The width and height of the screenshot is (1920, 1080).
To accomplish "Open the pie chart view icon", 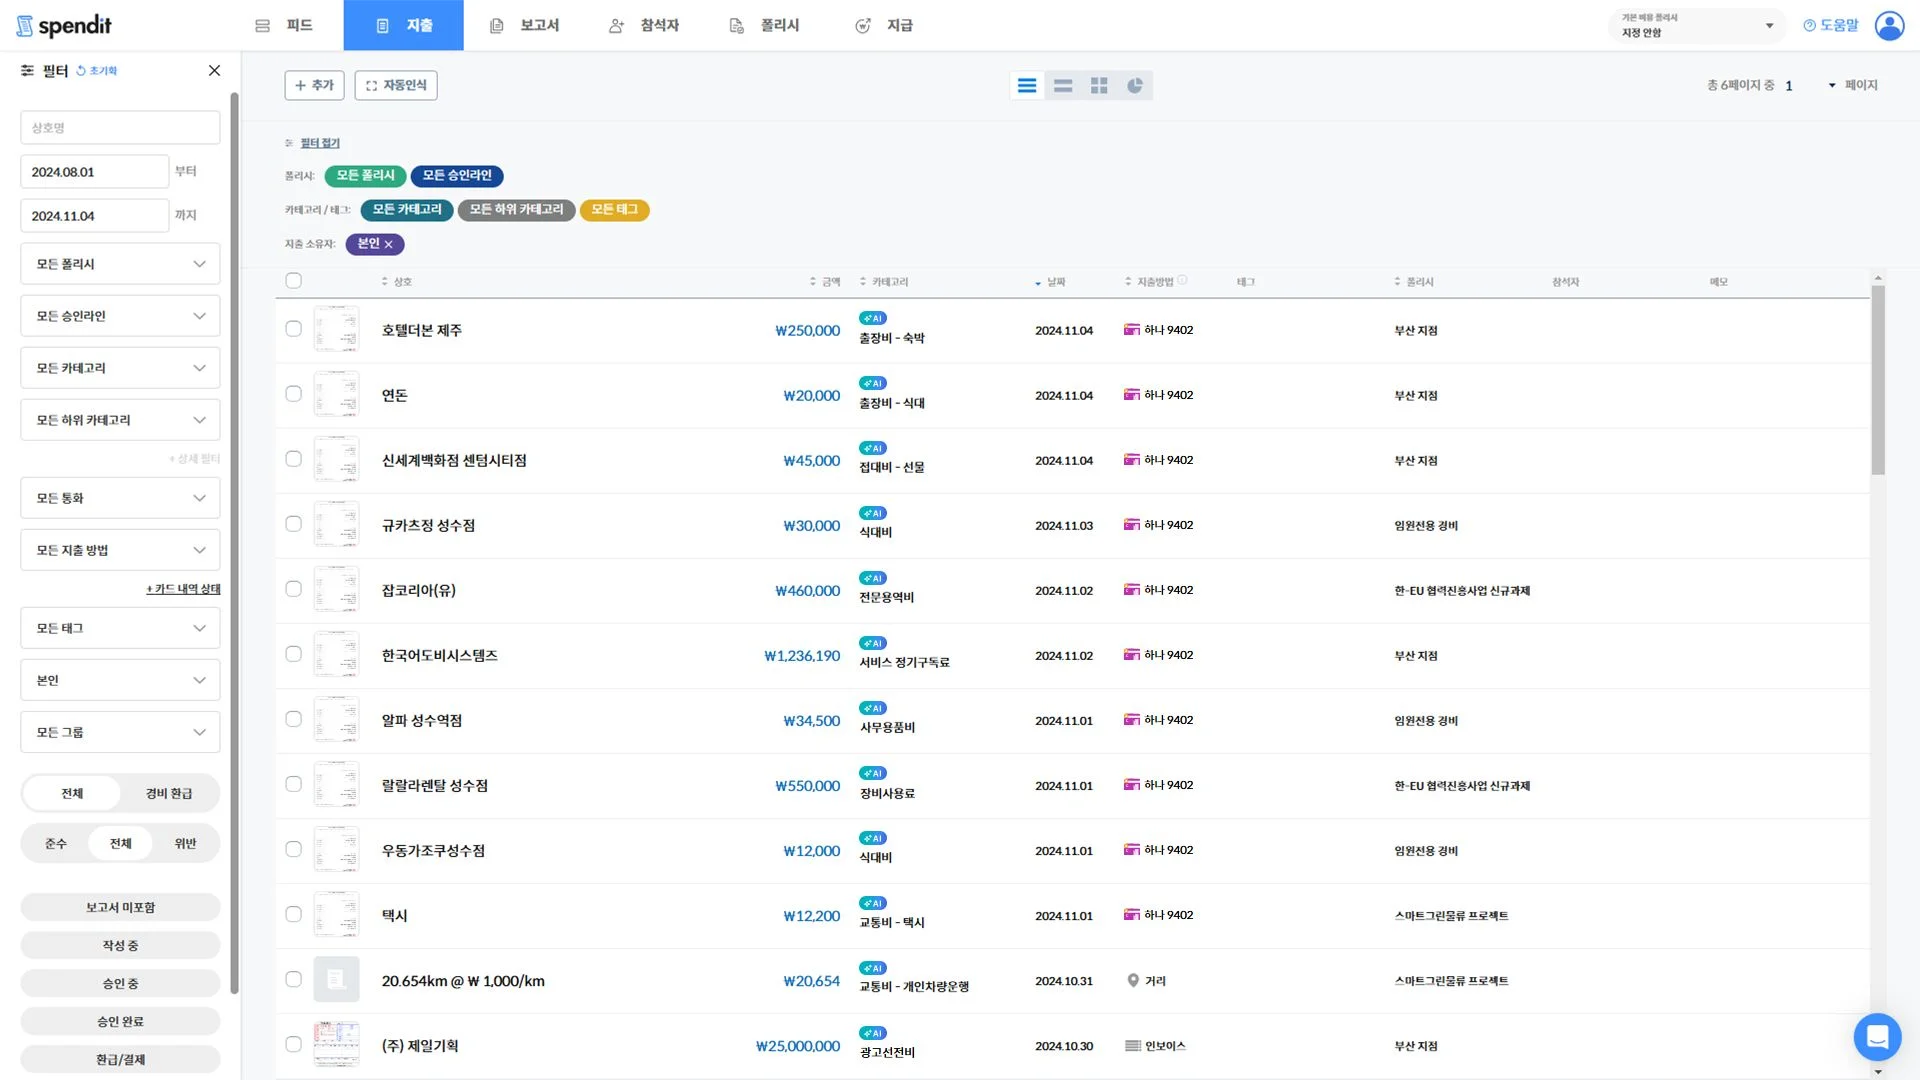I will pyautogui.click(x=1135, y=86).
